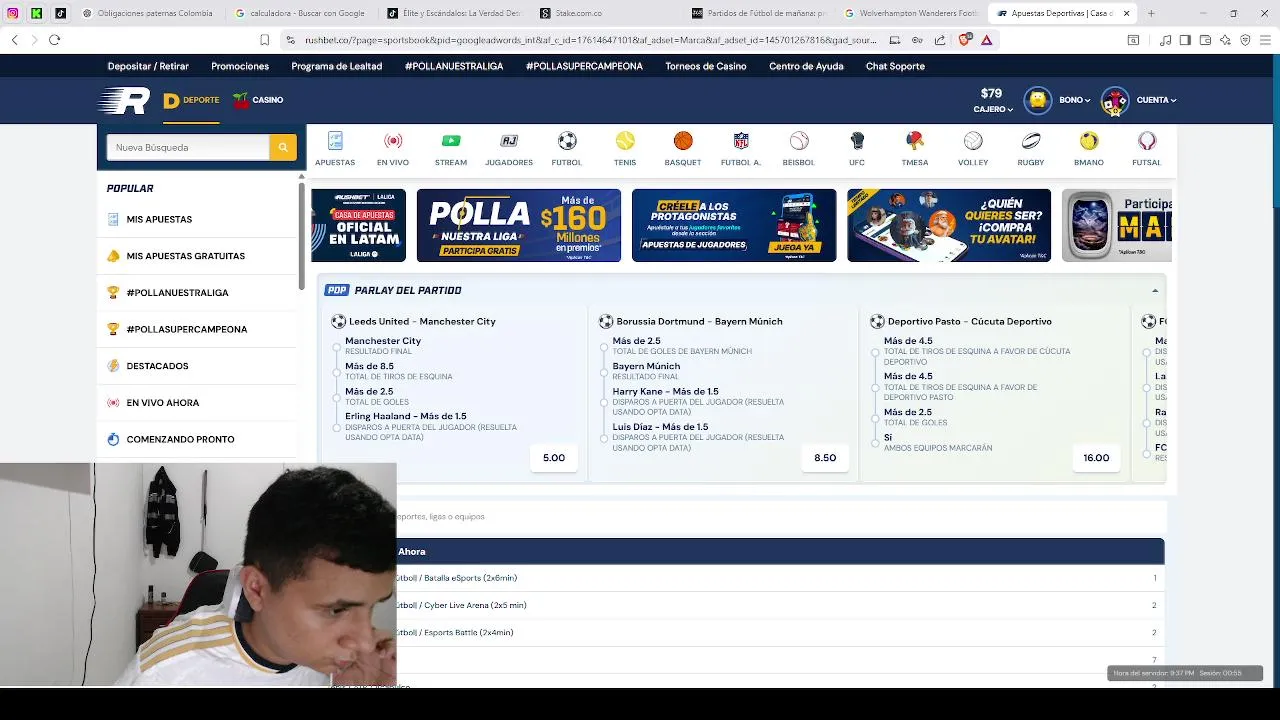The width and height of the screenshot is (1280, 720).
Task: Click the orange search magnifier button
Action: (x=283, y=147)
